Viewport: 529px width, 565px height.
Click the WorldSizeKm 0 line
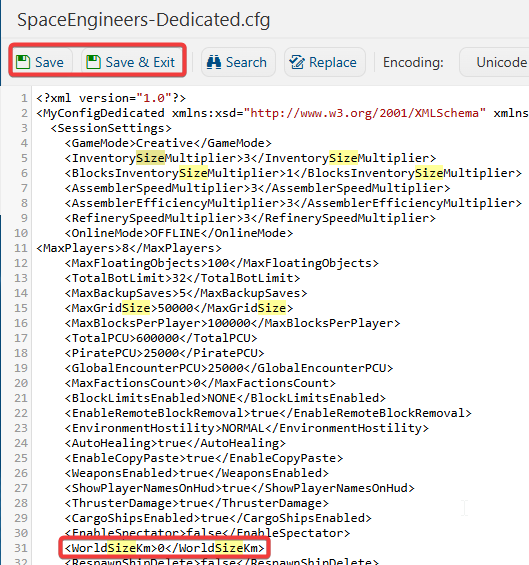[165, 548]
